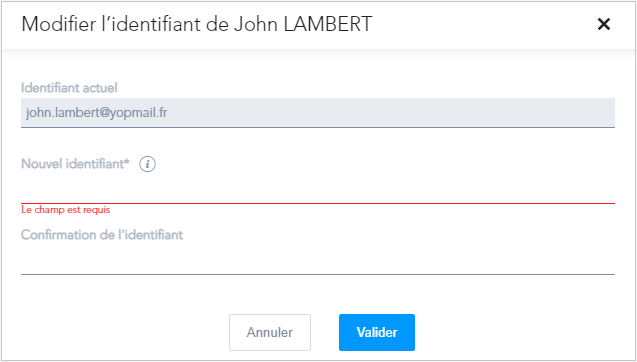
Task: Click the Identifiant actuel disabled field
Action: (x=318, y=113)
